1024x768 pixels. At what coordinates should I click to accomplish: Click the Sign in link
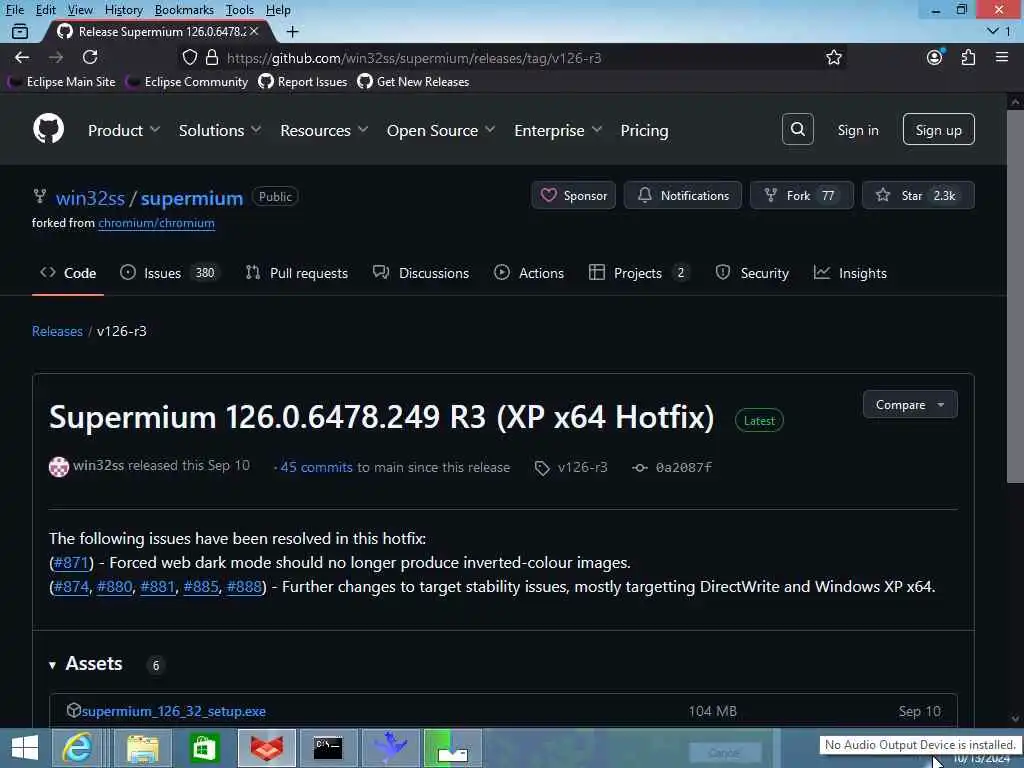point(857,130)
